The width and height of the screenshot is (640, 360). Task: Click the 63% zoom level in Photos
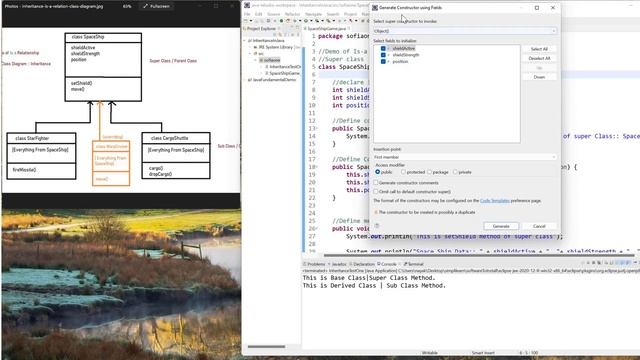click(x=127, y=6)
